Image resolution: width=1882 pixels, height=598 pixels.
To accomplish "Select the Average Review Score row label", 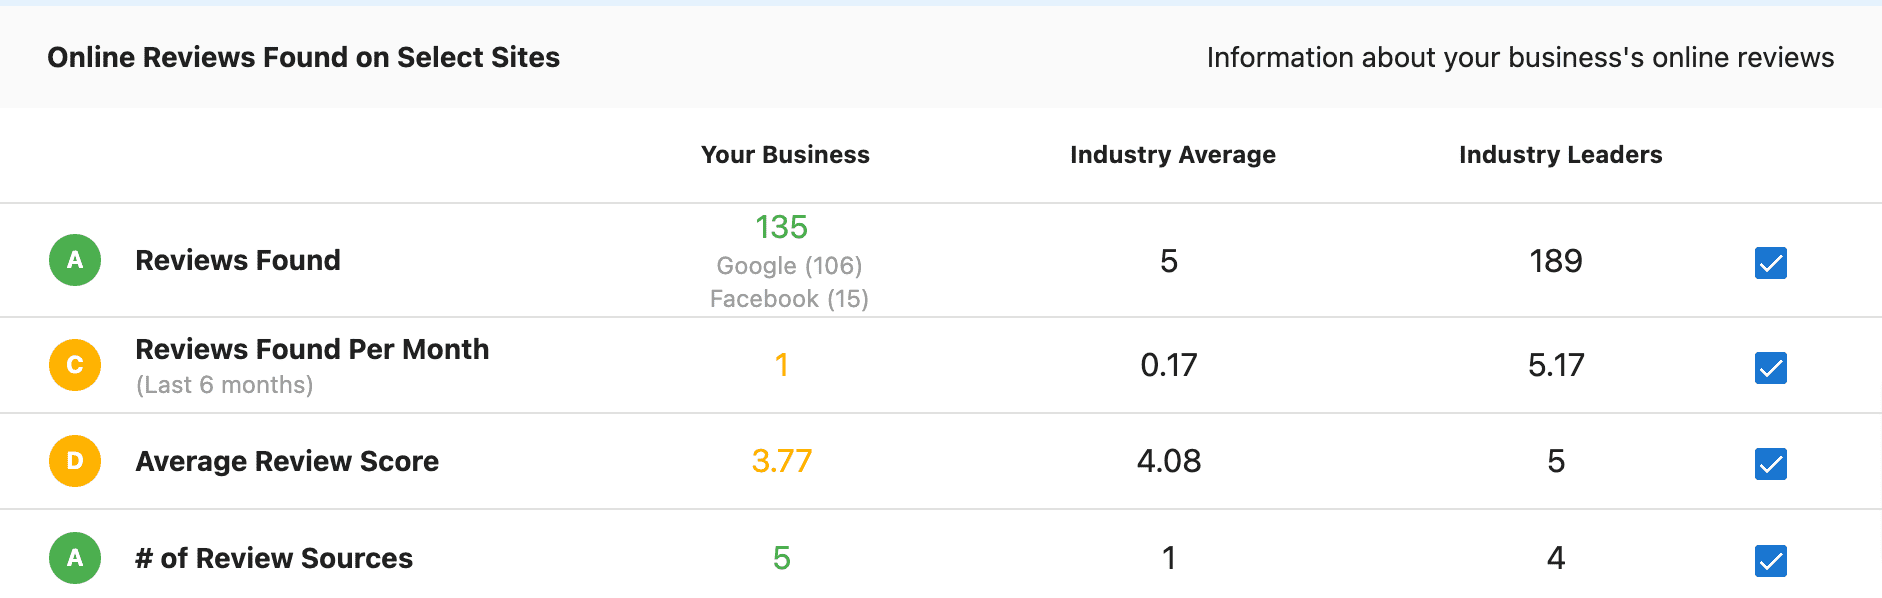I will click(287, 461).
